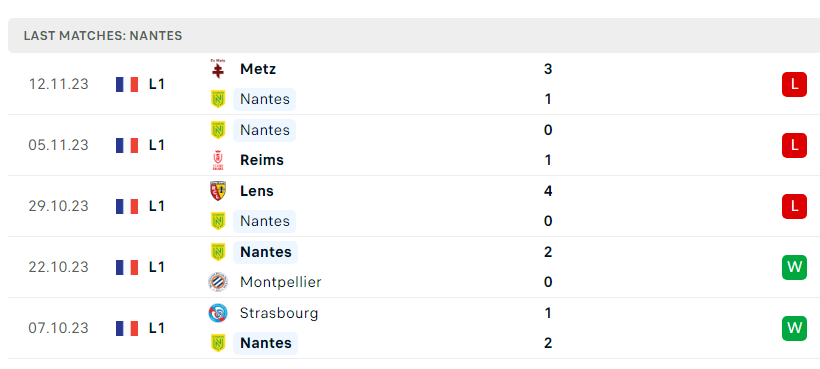Open the Metz team link
820x369 pixels.
[258, 69]
